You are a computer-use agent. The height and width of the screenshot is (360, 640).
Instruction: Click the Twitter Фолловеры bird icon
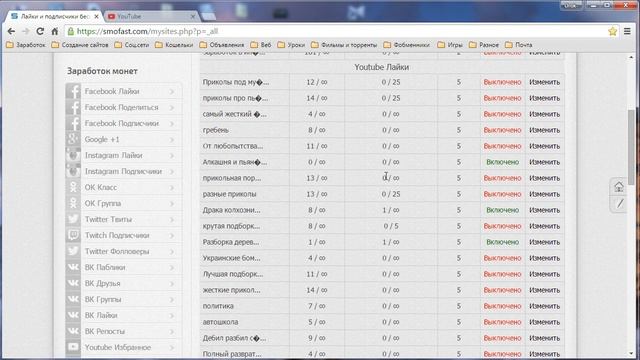(x=73, y=251)
